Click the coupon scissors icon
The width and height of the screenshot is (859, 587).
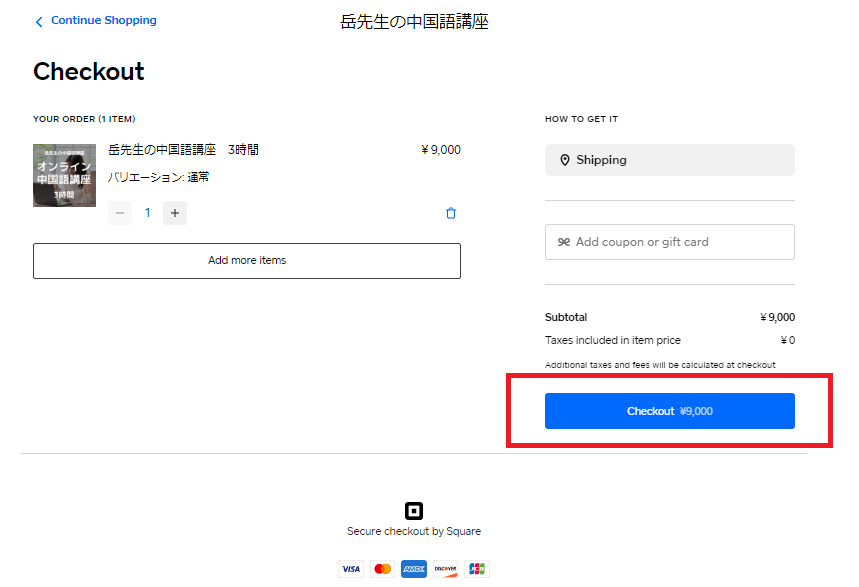tap(564, 242)
